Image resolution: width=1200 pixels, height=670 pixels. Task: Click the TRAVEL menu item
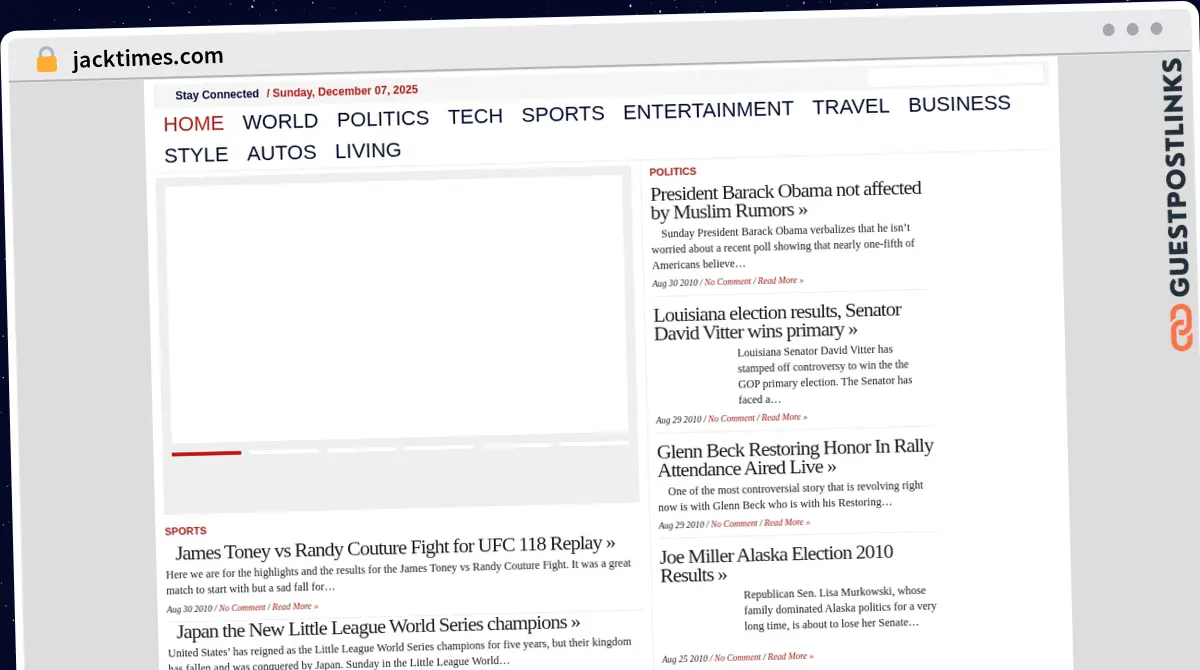pos(850,106)
